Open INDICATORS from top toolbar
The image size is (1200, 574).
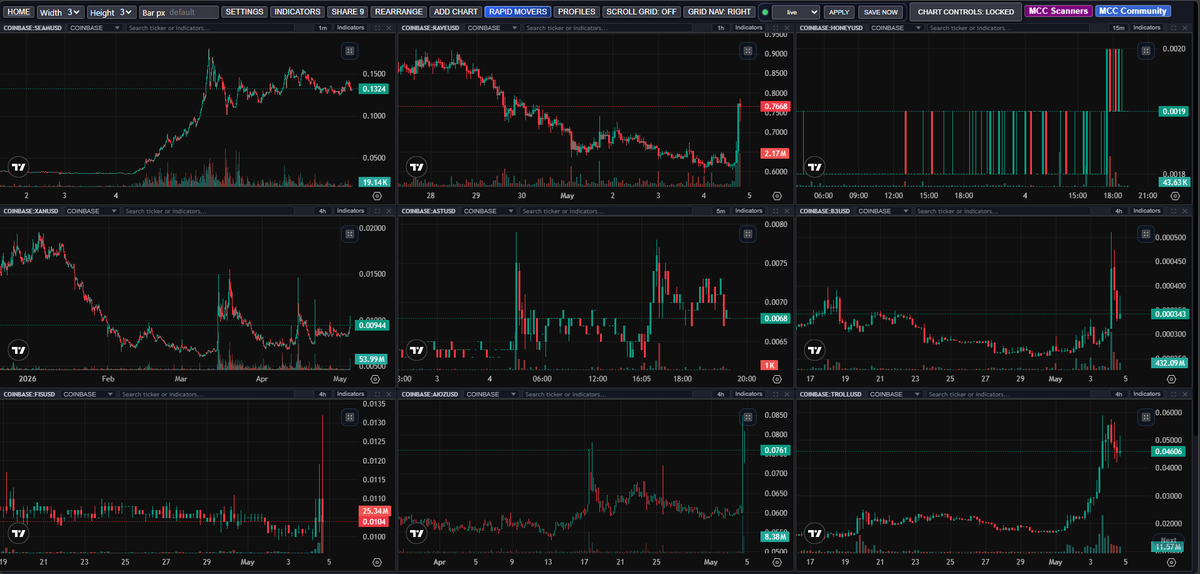pos(297,12)
